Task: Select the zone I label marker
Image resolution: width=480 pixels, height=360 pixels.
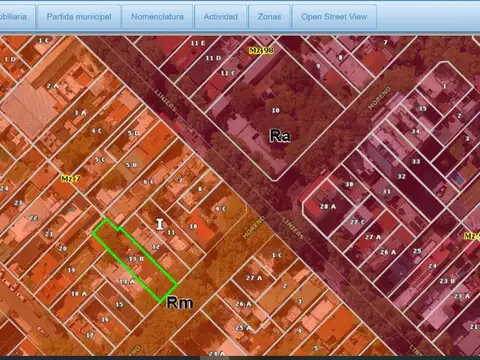Action: [160, 225]
